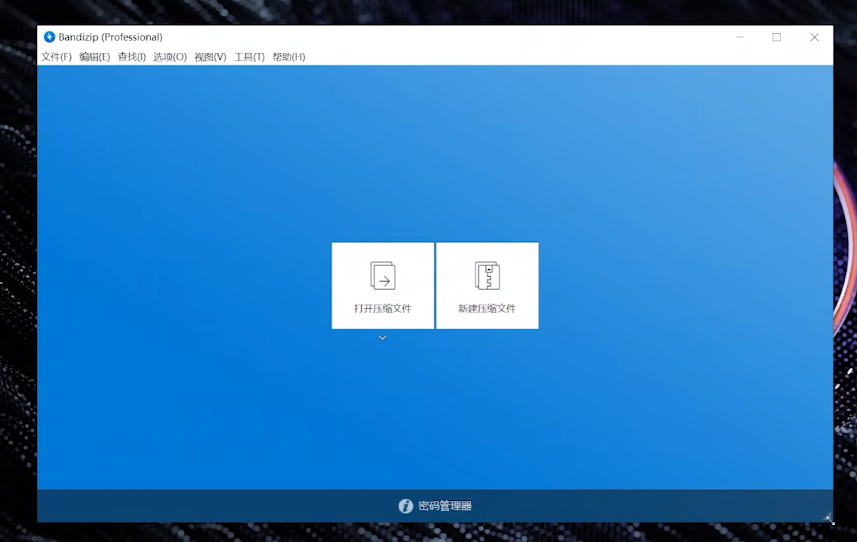Open the 查找(I) menu
Image resolution: width=857 pixels, height=542 pixels.
click(x=132, y=57)
